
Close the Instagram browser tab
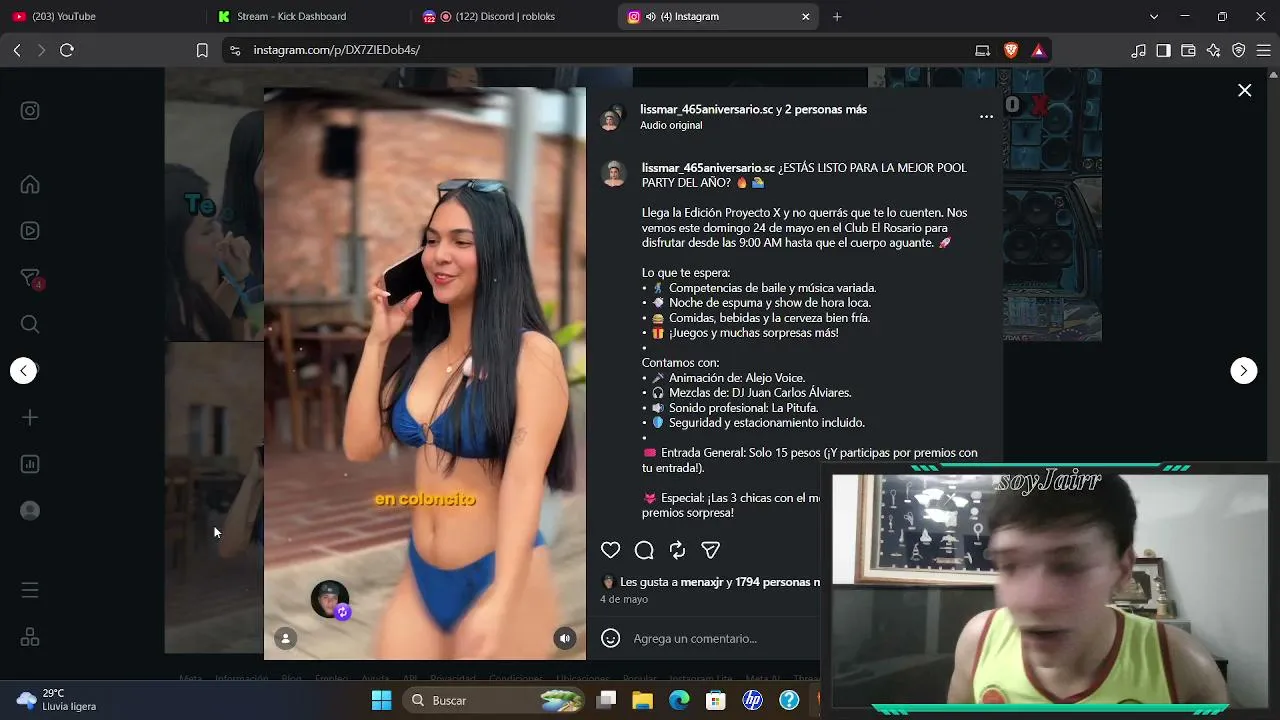pyautogui.click(x=806, y=16)
